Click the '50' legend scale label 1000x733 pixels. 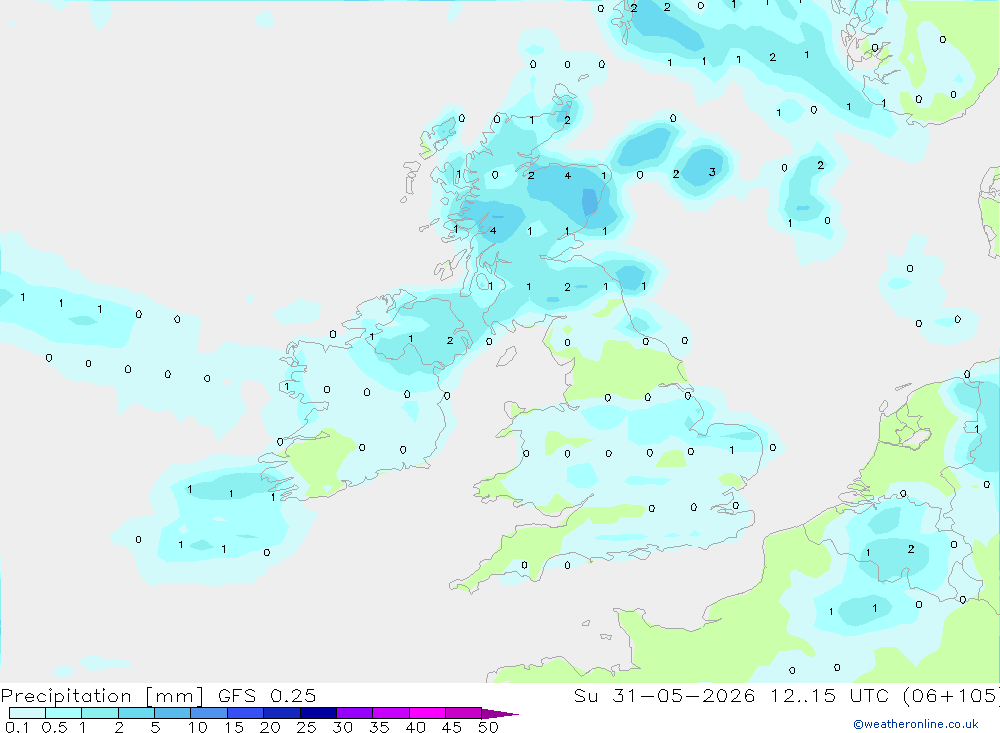(489, 727)
